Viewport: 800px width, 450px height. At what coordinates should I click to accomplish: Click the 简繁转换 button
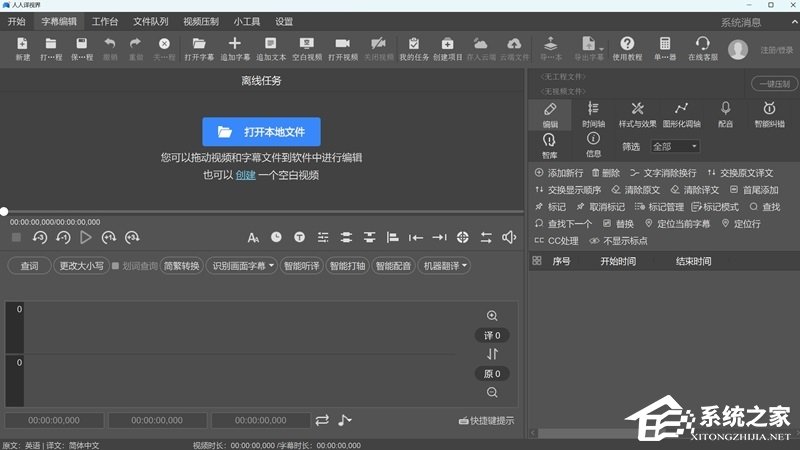pos(182,266)
